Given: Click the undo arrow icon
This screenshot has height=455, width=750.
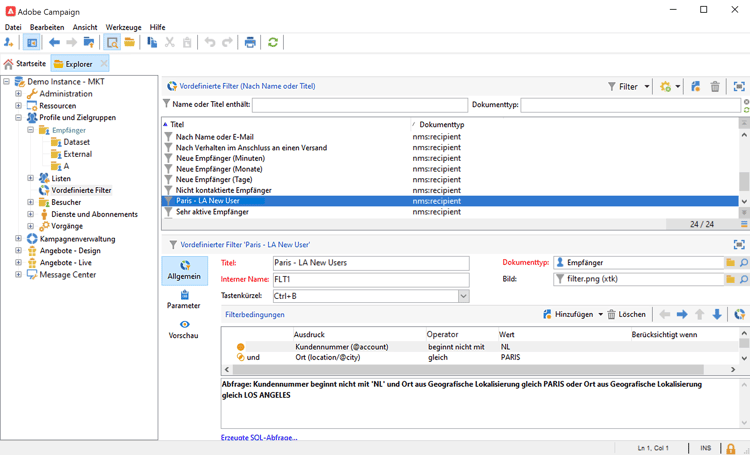Looking at the screenshot, I should coord(209,43).
